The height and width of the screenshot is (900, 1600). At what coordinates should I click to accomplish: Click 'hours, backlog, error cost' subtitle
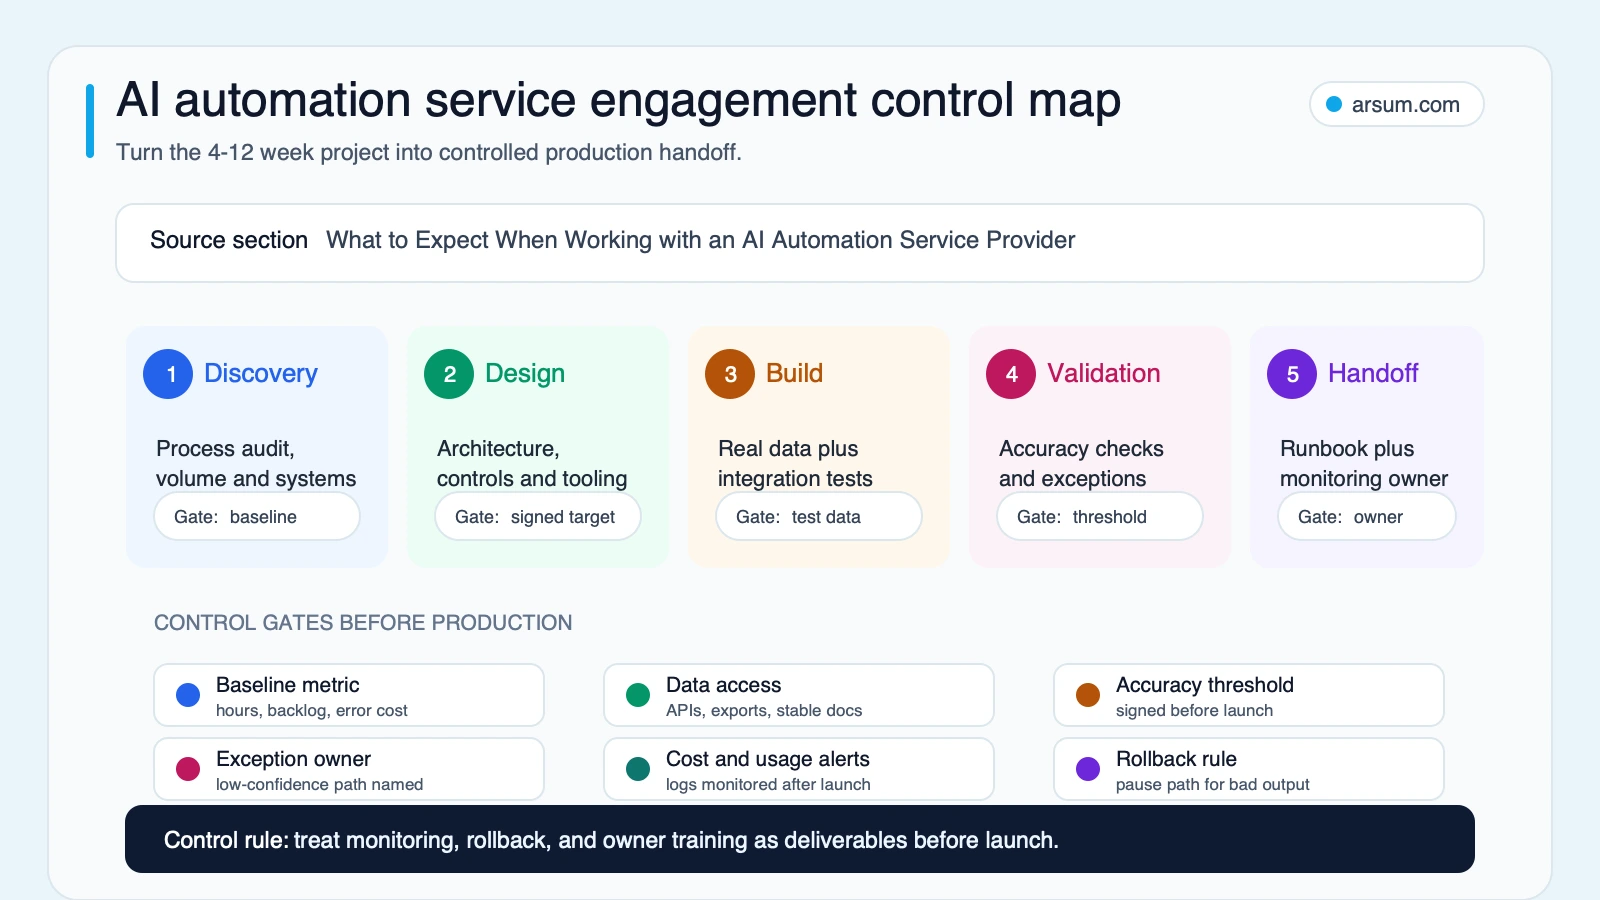click(312, 711)
